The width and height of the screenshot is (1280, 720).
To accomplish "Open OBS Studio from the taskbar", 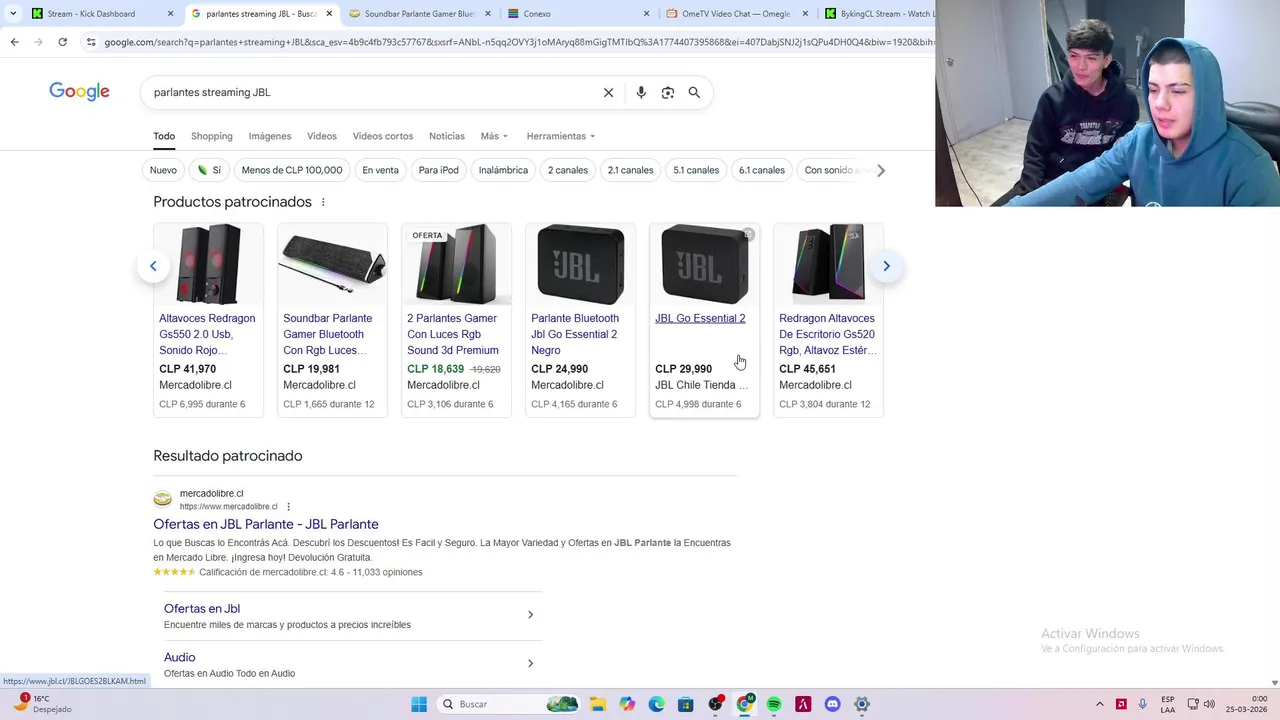I will (715, 704).
